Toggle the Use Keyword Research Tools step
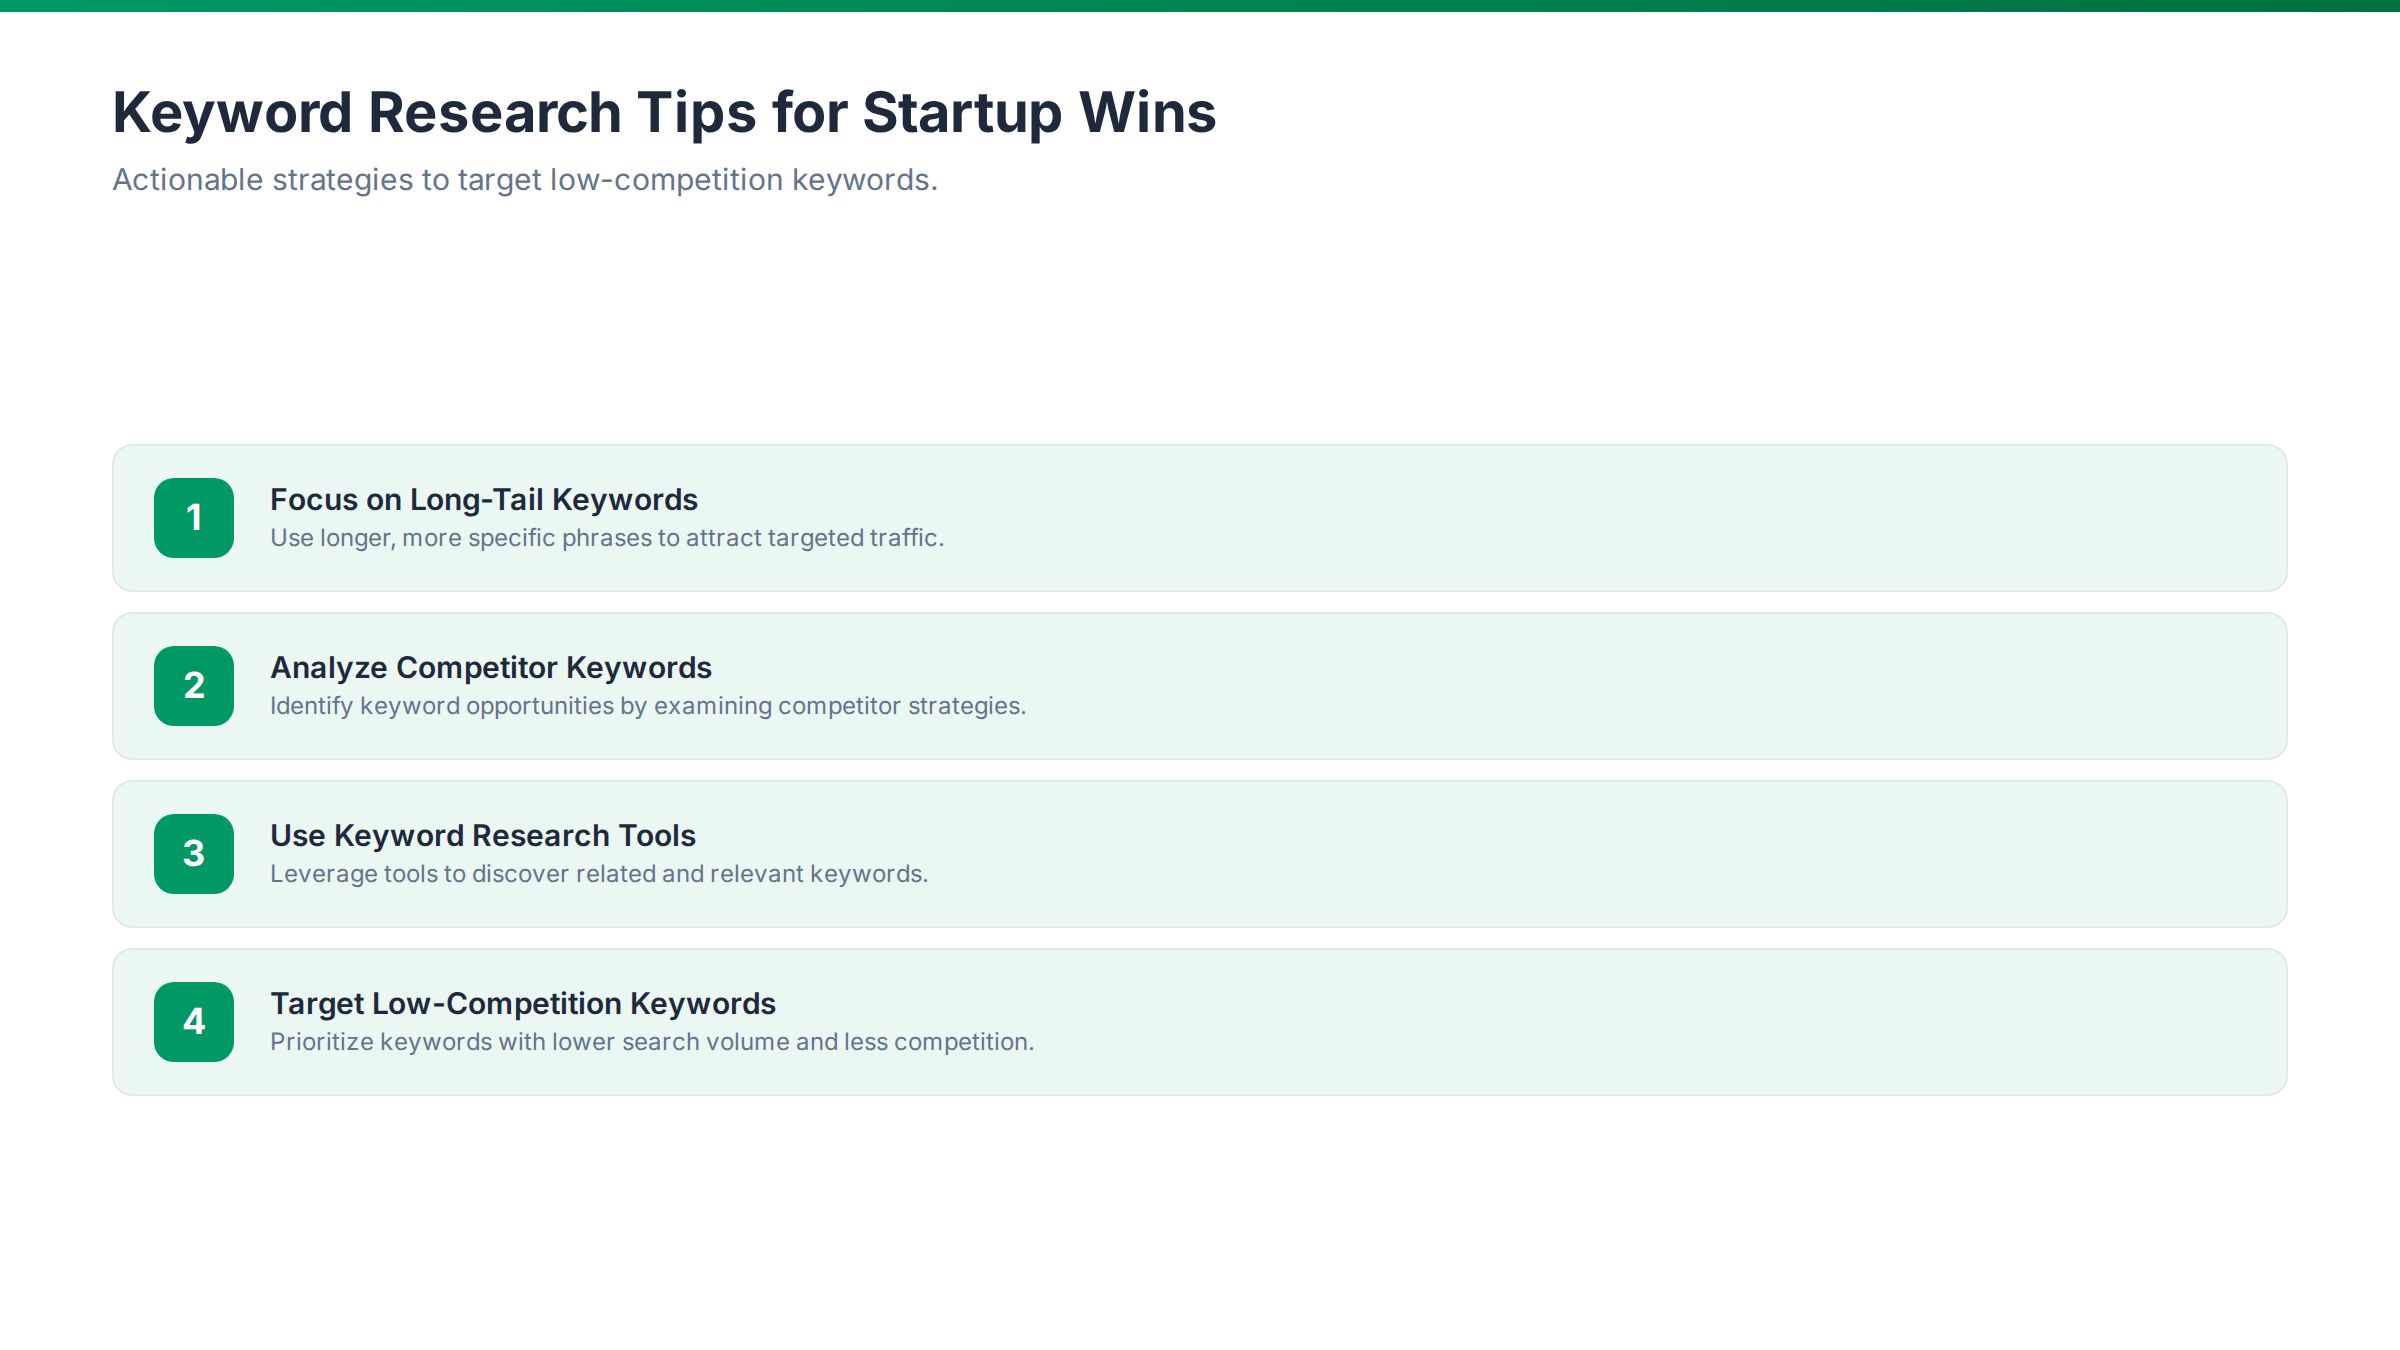 [1200, 853]
